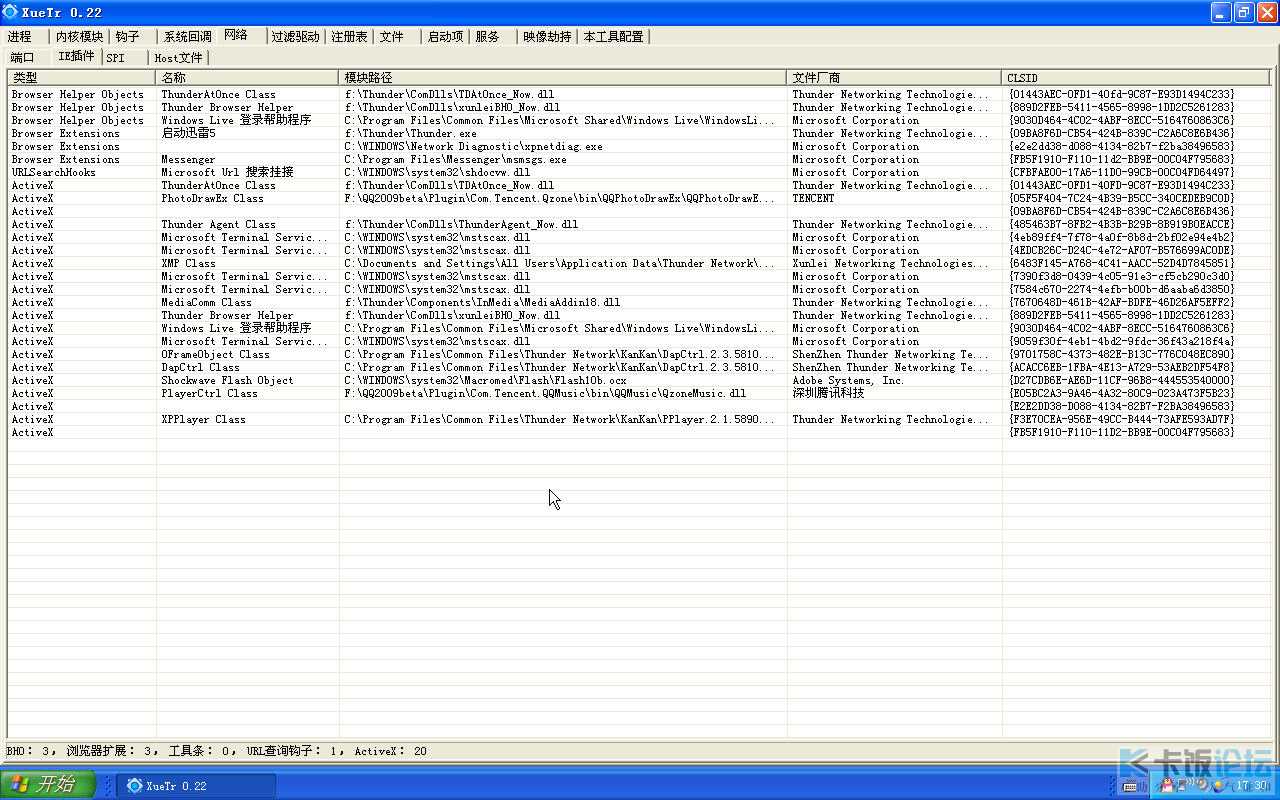This screenshot has height=800, width=1280.
Task: Select the OFrameObject Class row
Action: tap(639, 354)
